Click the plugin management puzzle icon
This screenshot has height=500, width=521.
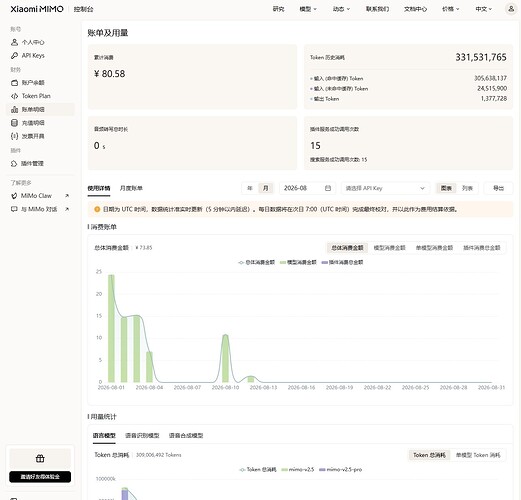point(14,164)
